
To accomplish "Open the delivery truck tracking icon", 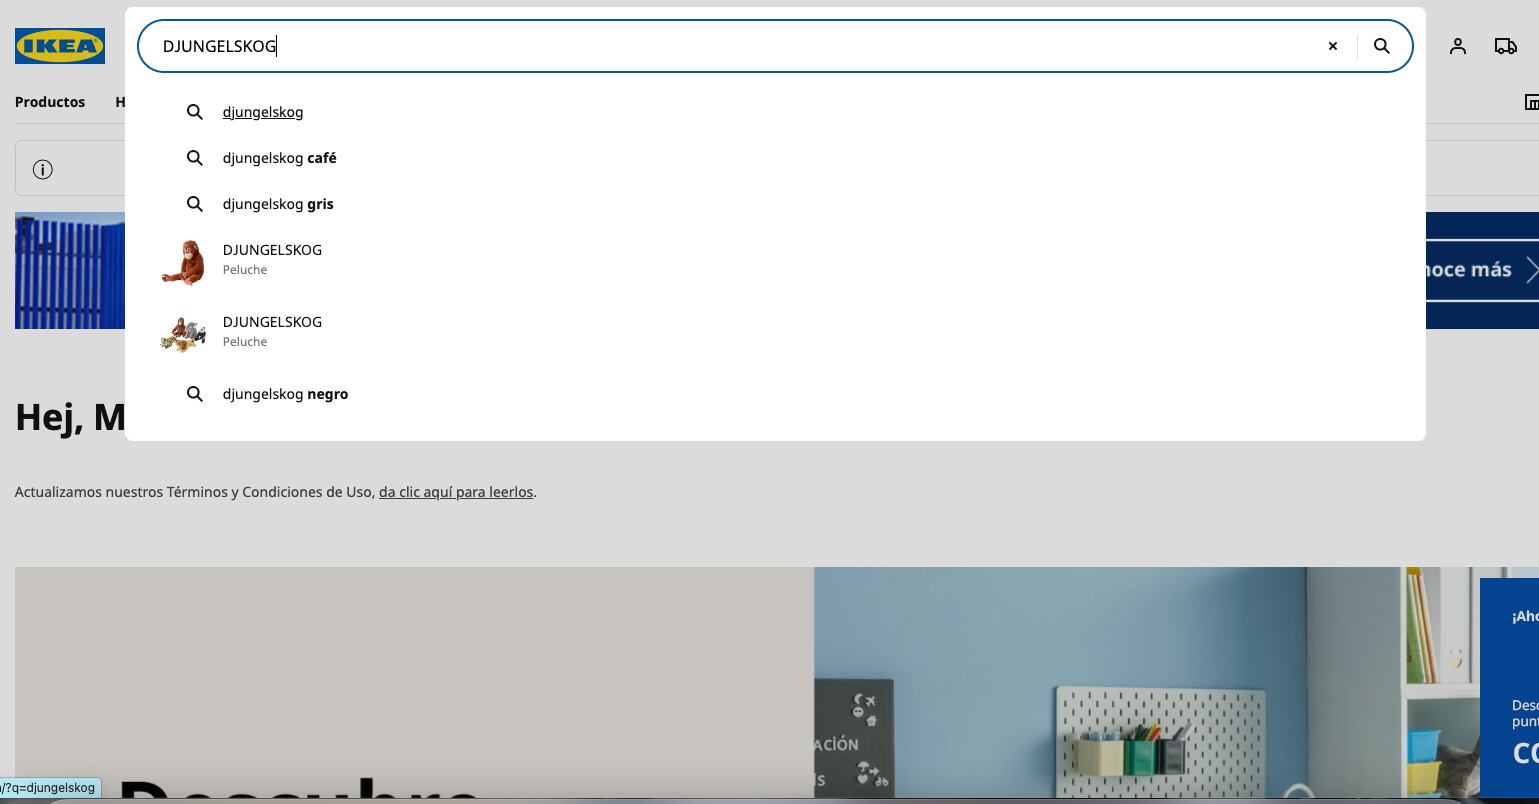I will click(x=1505, y=46).
